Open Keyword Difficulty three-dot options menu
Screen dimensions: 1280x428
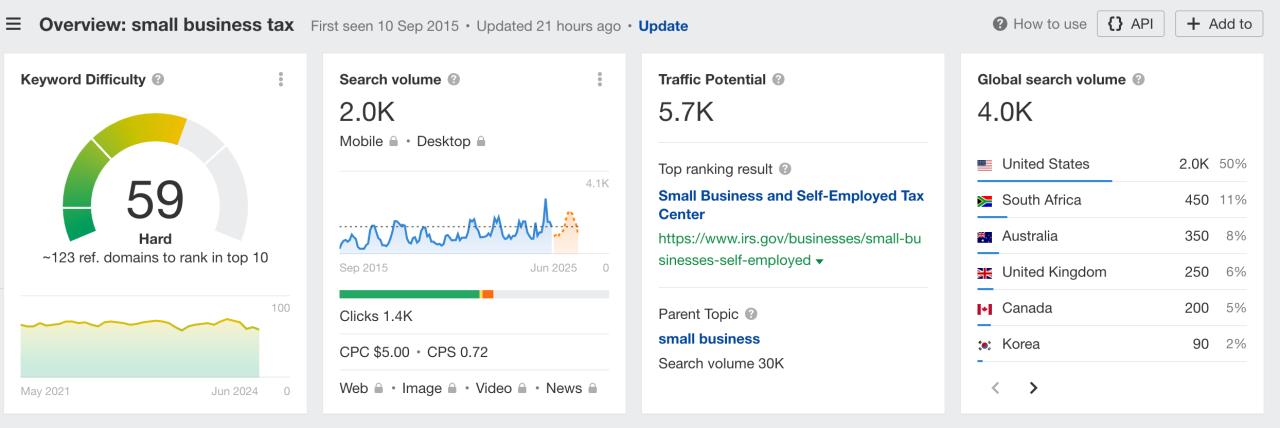[x=281, y=80]
